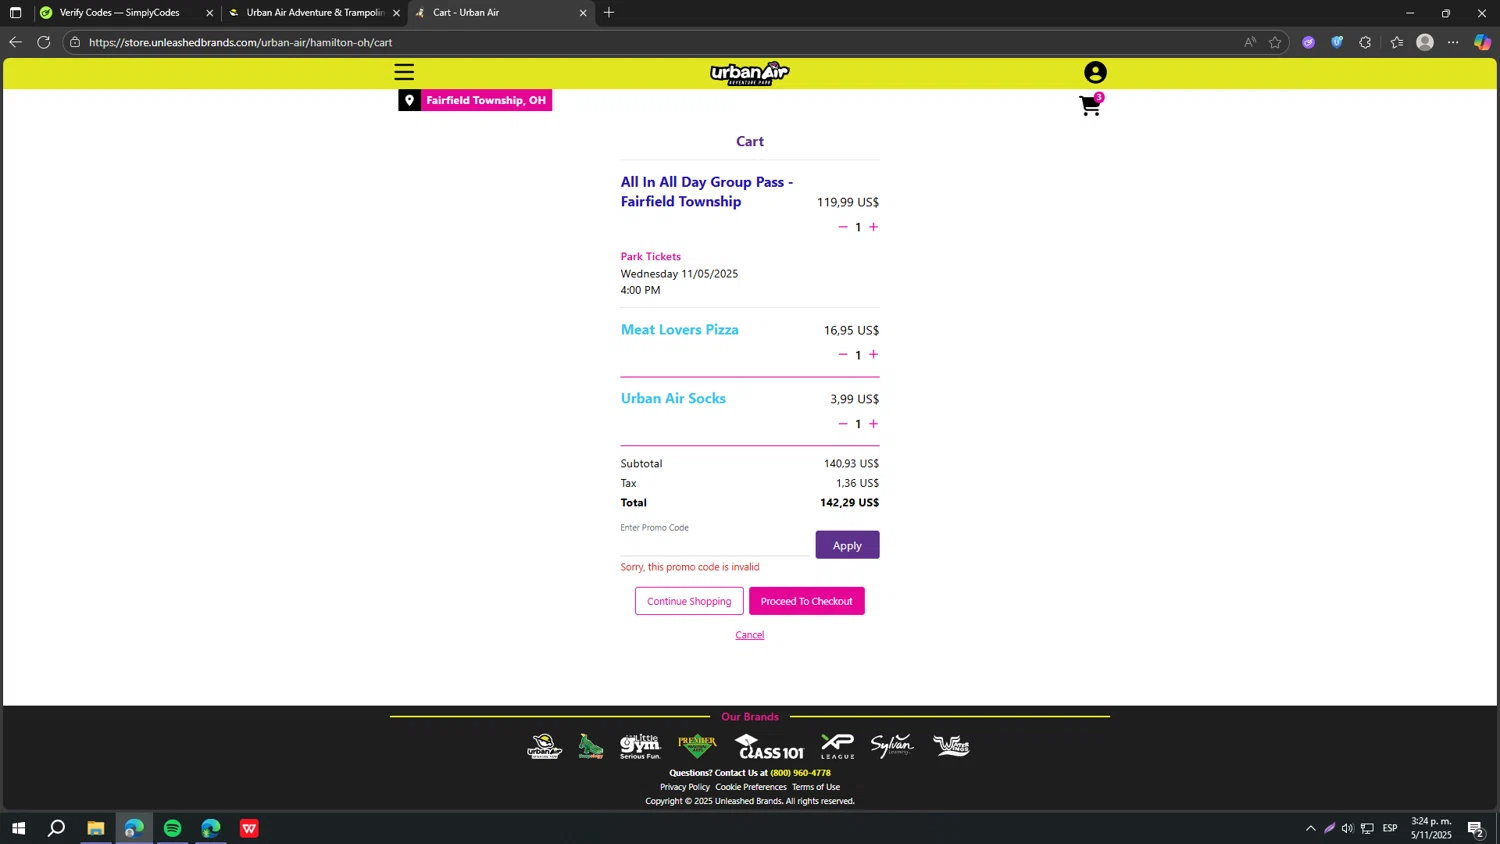Click the browser address bar URL

pyautogui.click(x=240, y=42)
